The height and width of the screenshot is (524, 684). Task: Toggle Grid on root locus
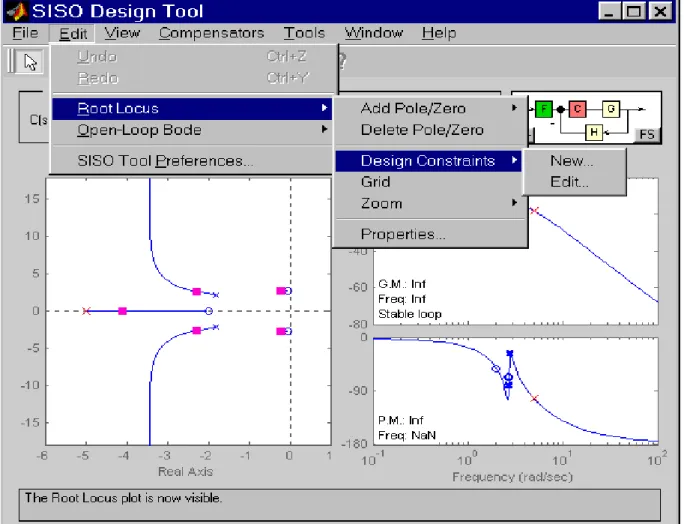coord(430,182)
